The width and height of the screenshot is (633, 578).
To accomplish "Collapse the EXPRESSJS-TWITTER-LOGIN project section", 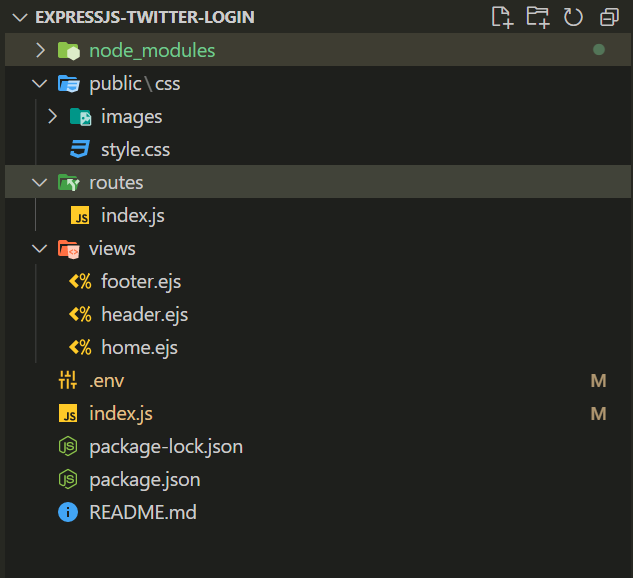I will pyautogui.click(x=17, y=17).
